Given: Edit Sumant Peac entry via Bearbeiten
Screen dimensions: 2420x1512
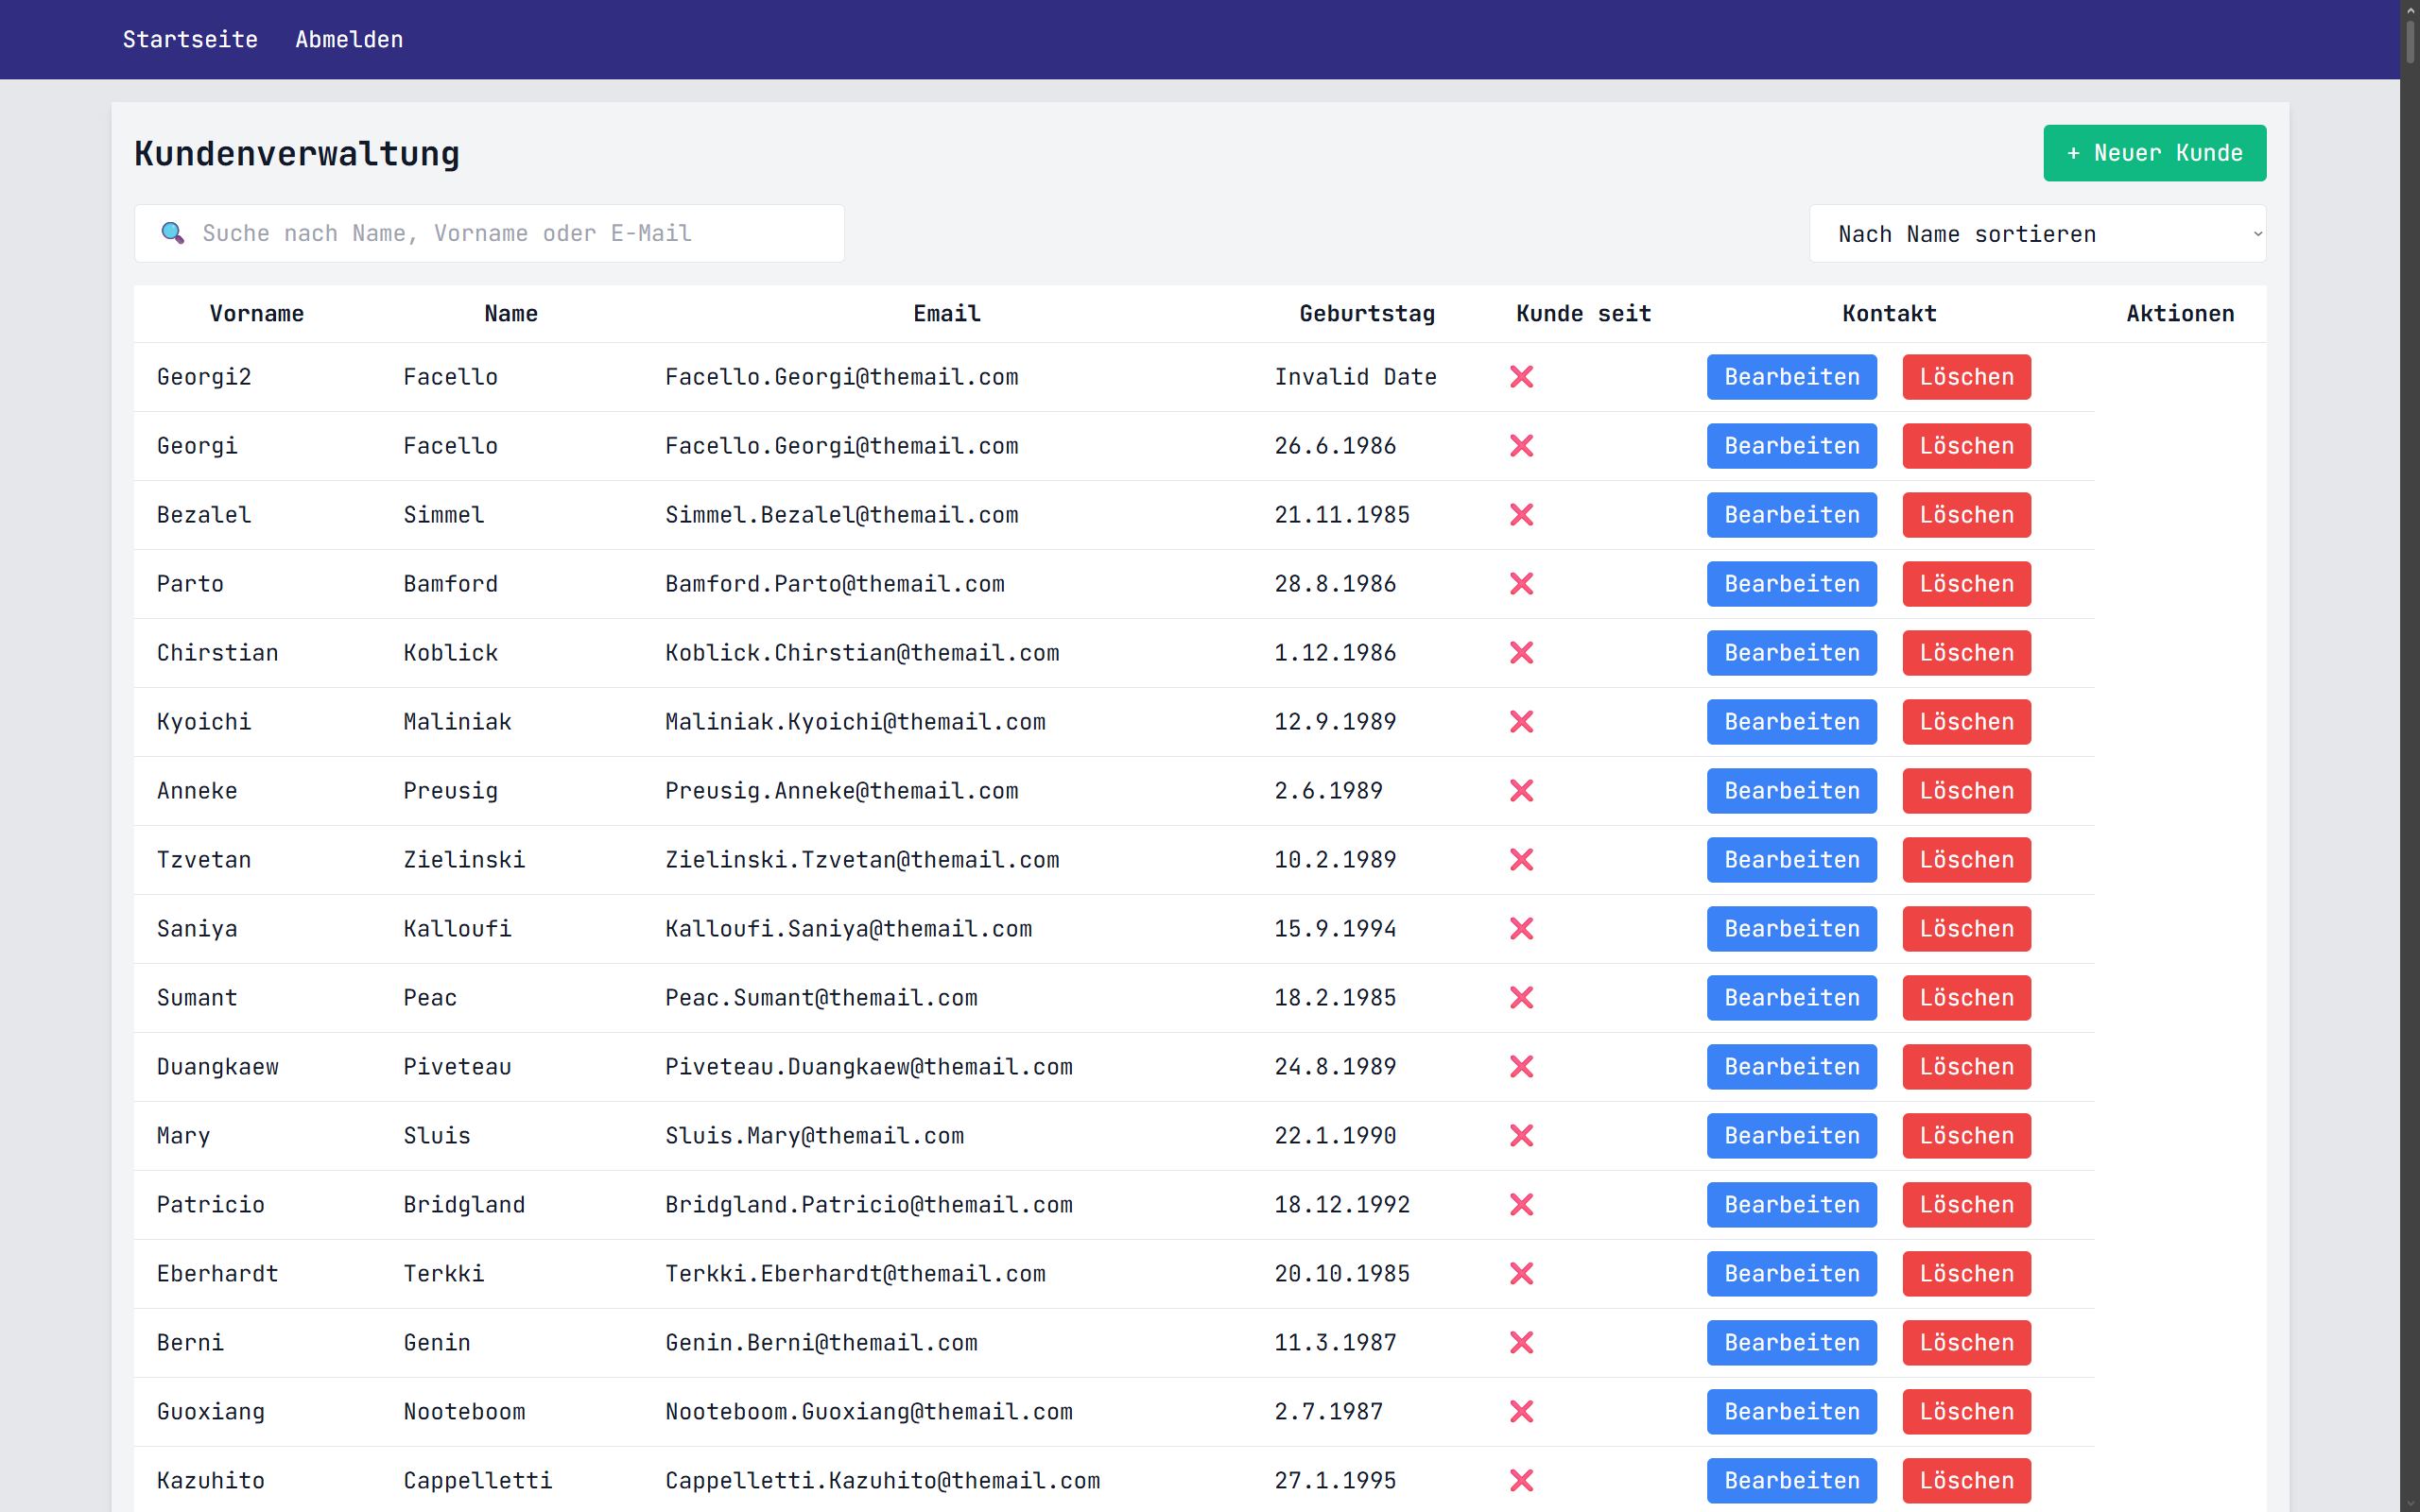Looking at the screenshot, I should tap(1791, 998).
